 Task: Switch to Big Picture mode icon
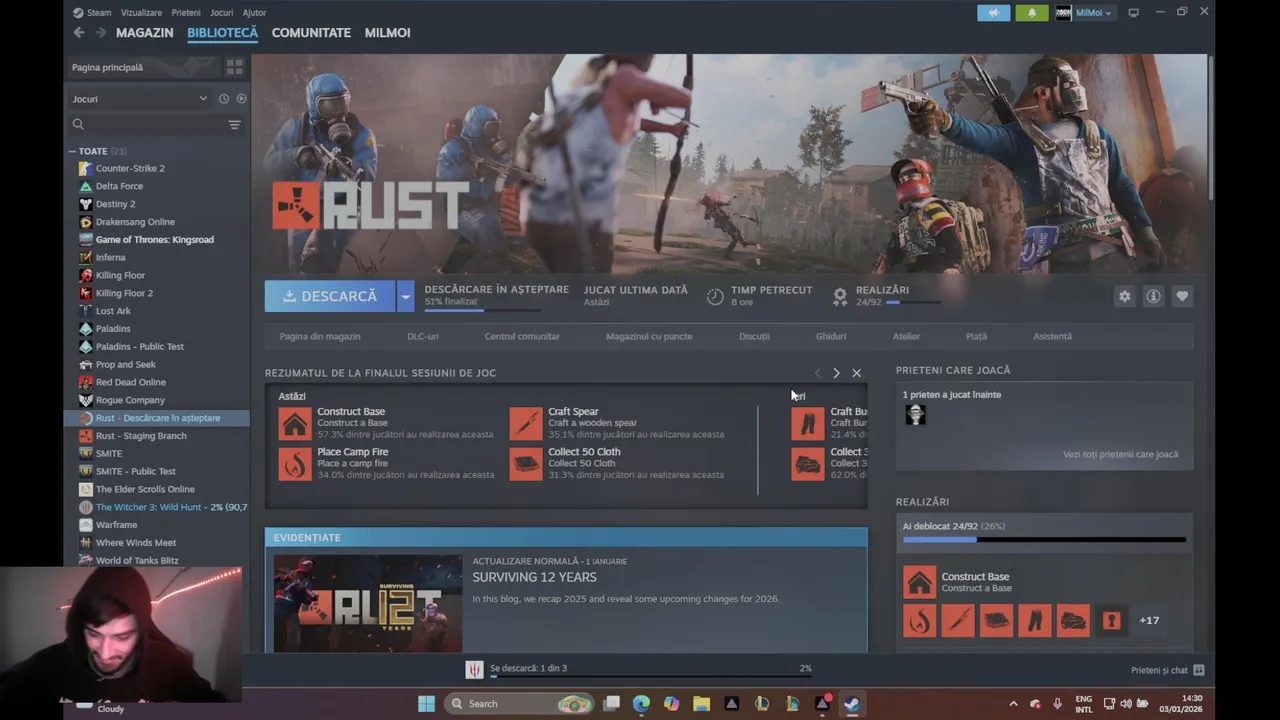tap(1133, 13)
